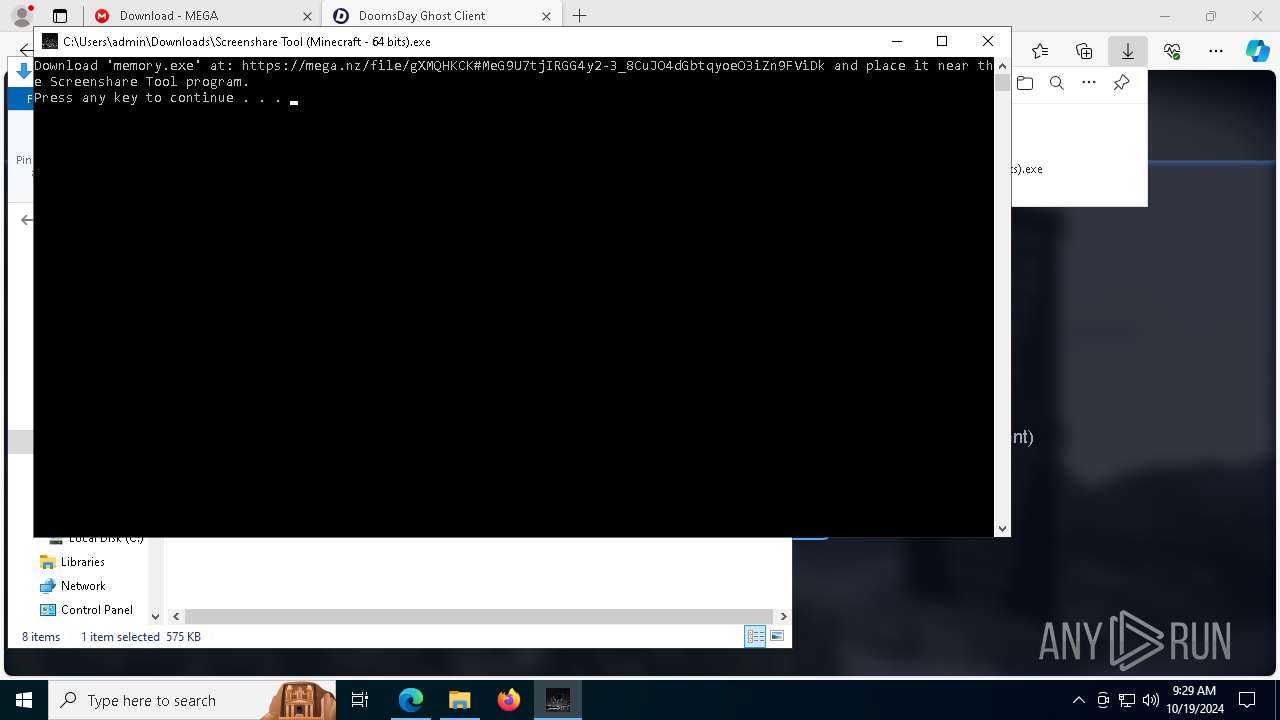This screenshot has height=720, width=1280.
Task: Open Task View on taskbar
Action: [360, 700]
